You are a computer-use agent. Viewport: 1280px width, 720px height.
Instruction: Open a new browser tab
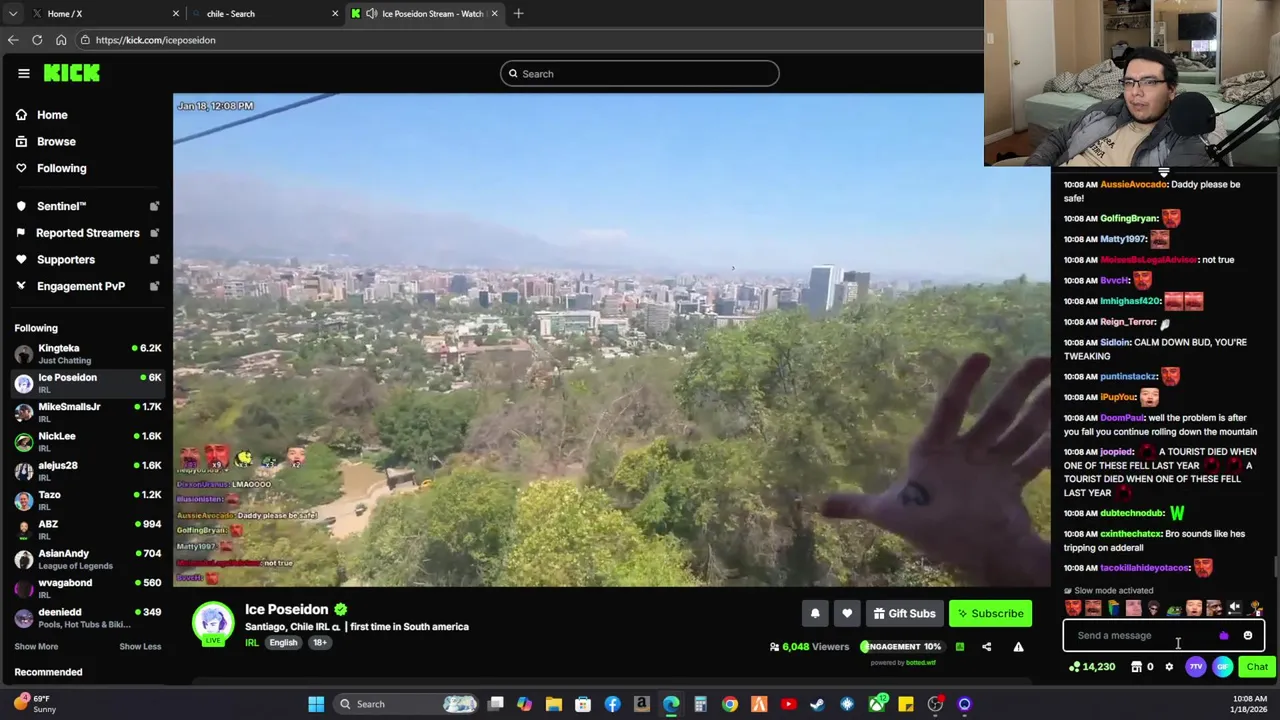[x=519, y=13]
